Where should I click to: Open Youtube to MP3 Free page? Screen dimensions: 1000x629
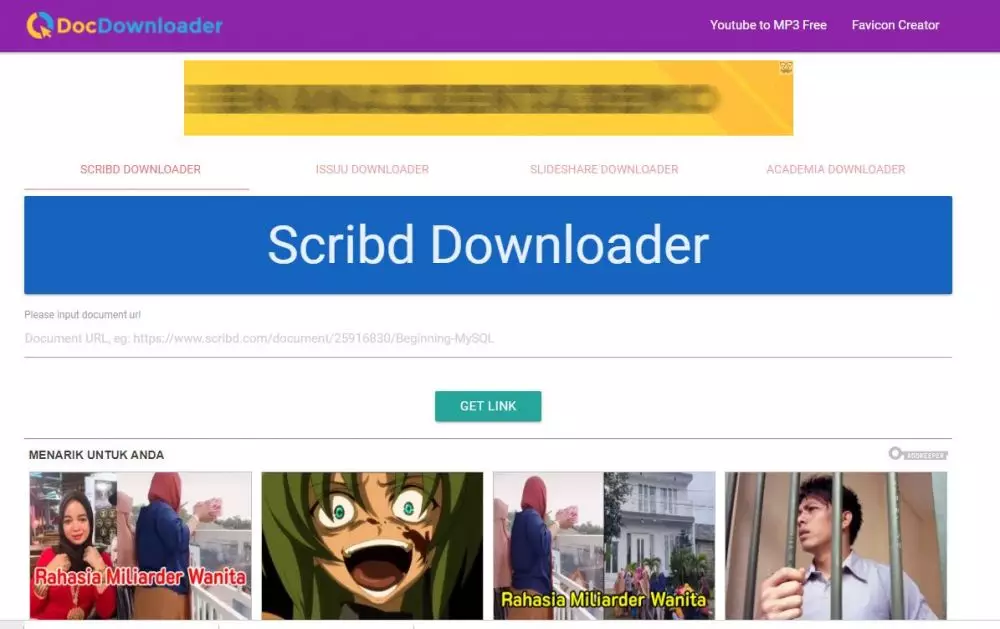click(x=768, y=24)
